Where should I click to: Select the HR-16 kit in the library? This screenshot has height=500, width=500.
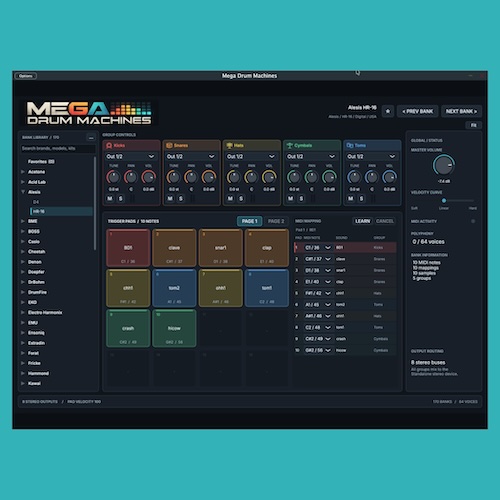click(x=61, y=211)
